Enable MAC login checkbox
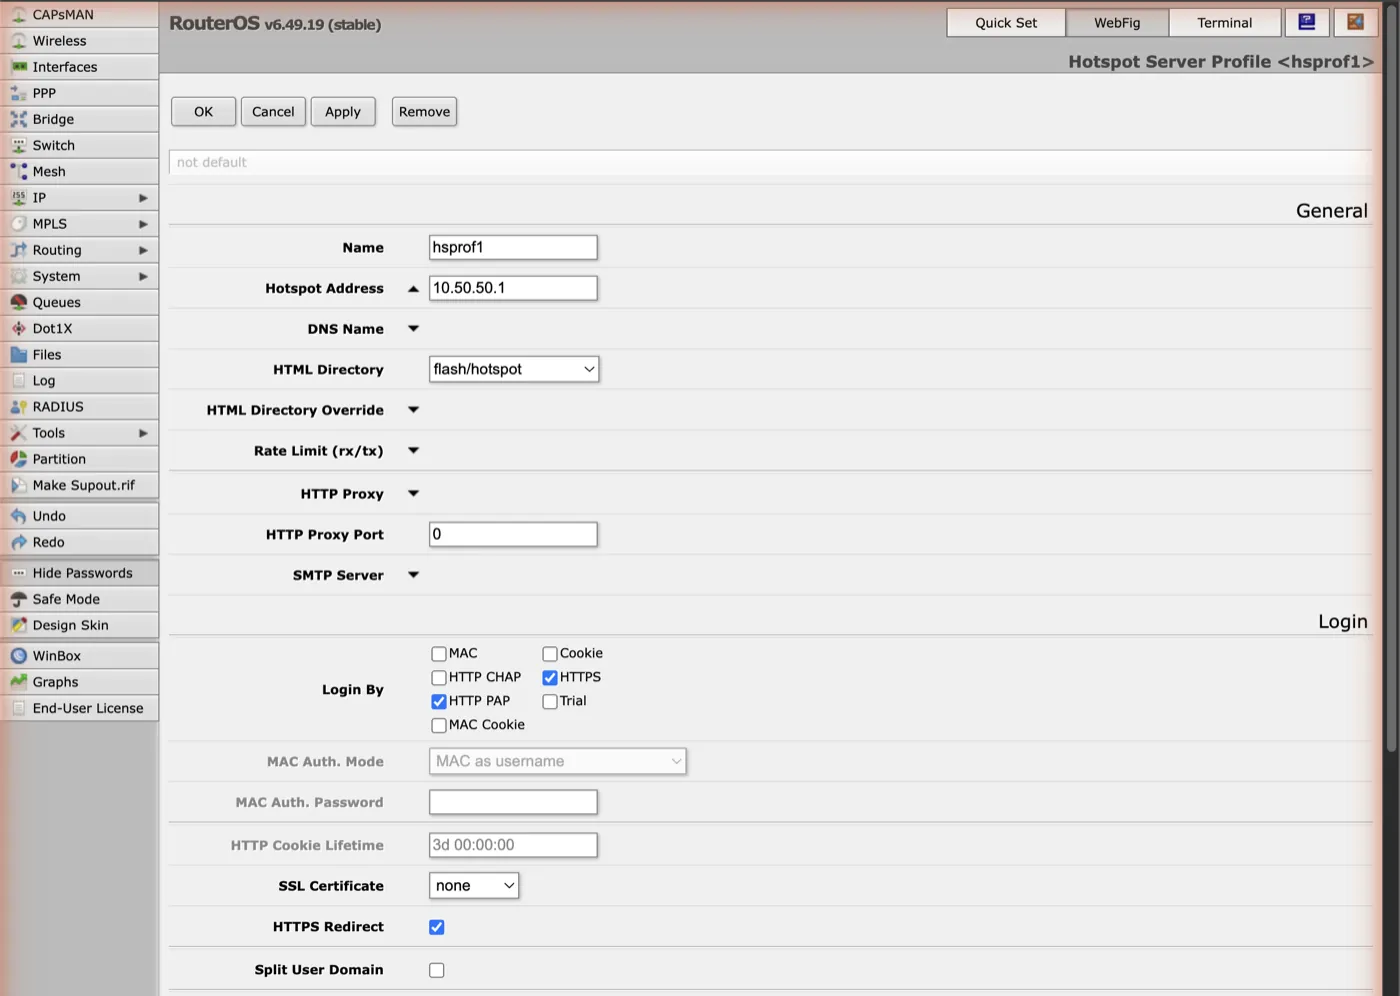This screenshot has width=1400, height=996. point(439,654)
